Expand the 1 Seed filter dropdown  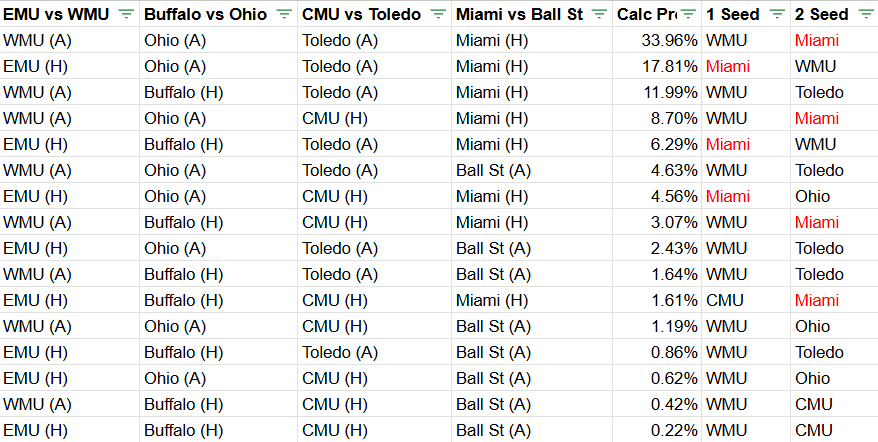tap(777, 14)
